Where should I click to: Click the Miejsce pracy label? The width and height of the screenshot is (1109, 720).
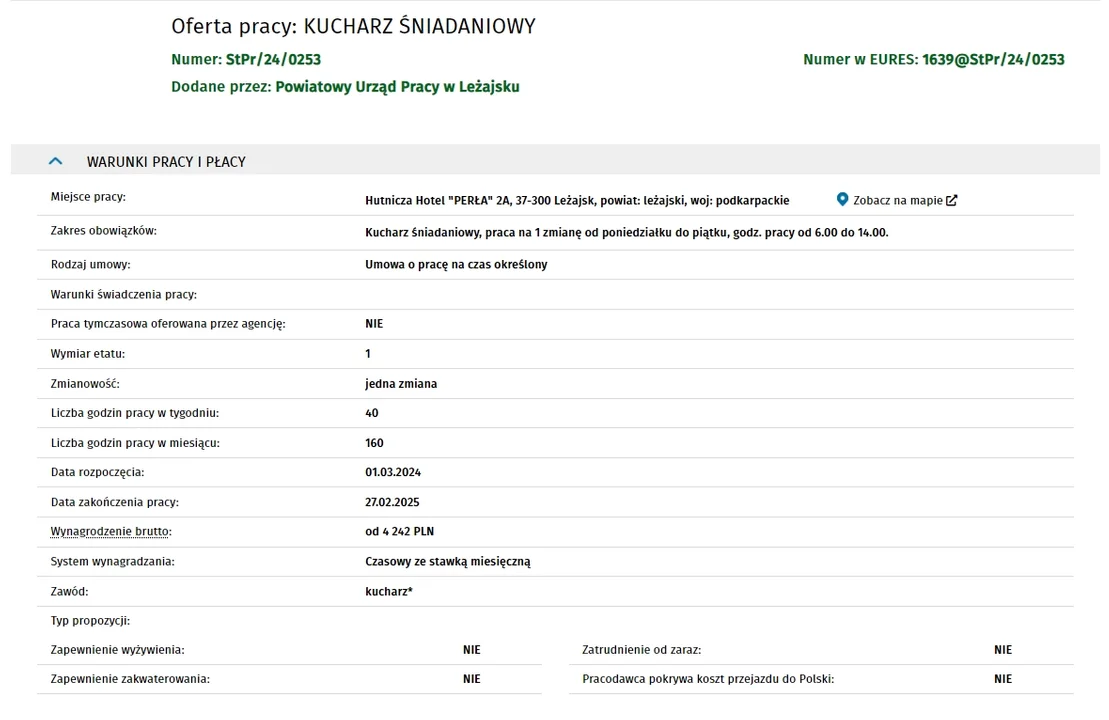pos(88,197)
